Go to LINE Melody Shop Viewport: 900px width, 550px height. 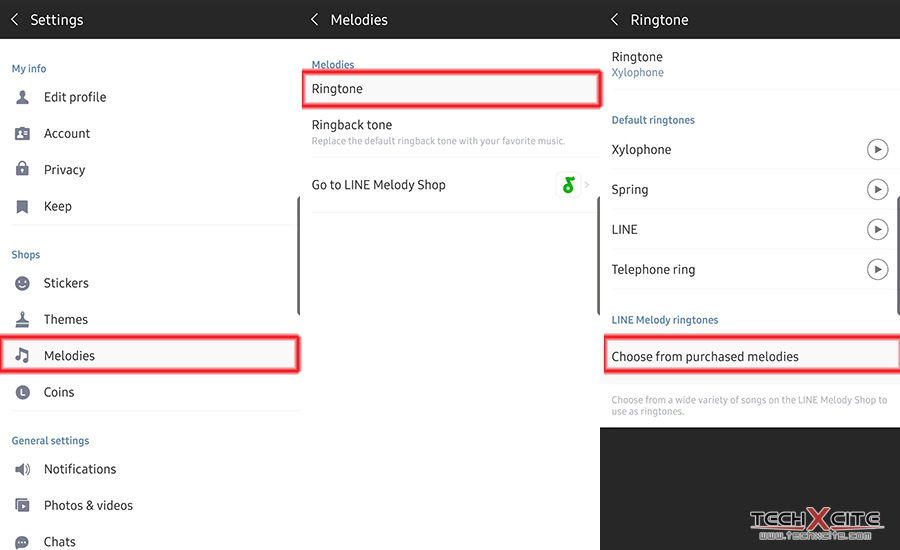[452, 185]
